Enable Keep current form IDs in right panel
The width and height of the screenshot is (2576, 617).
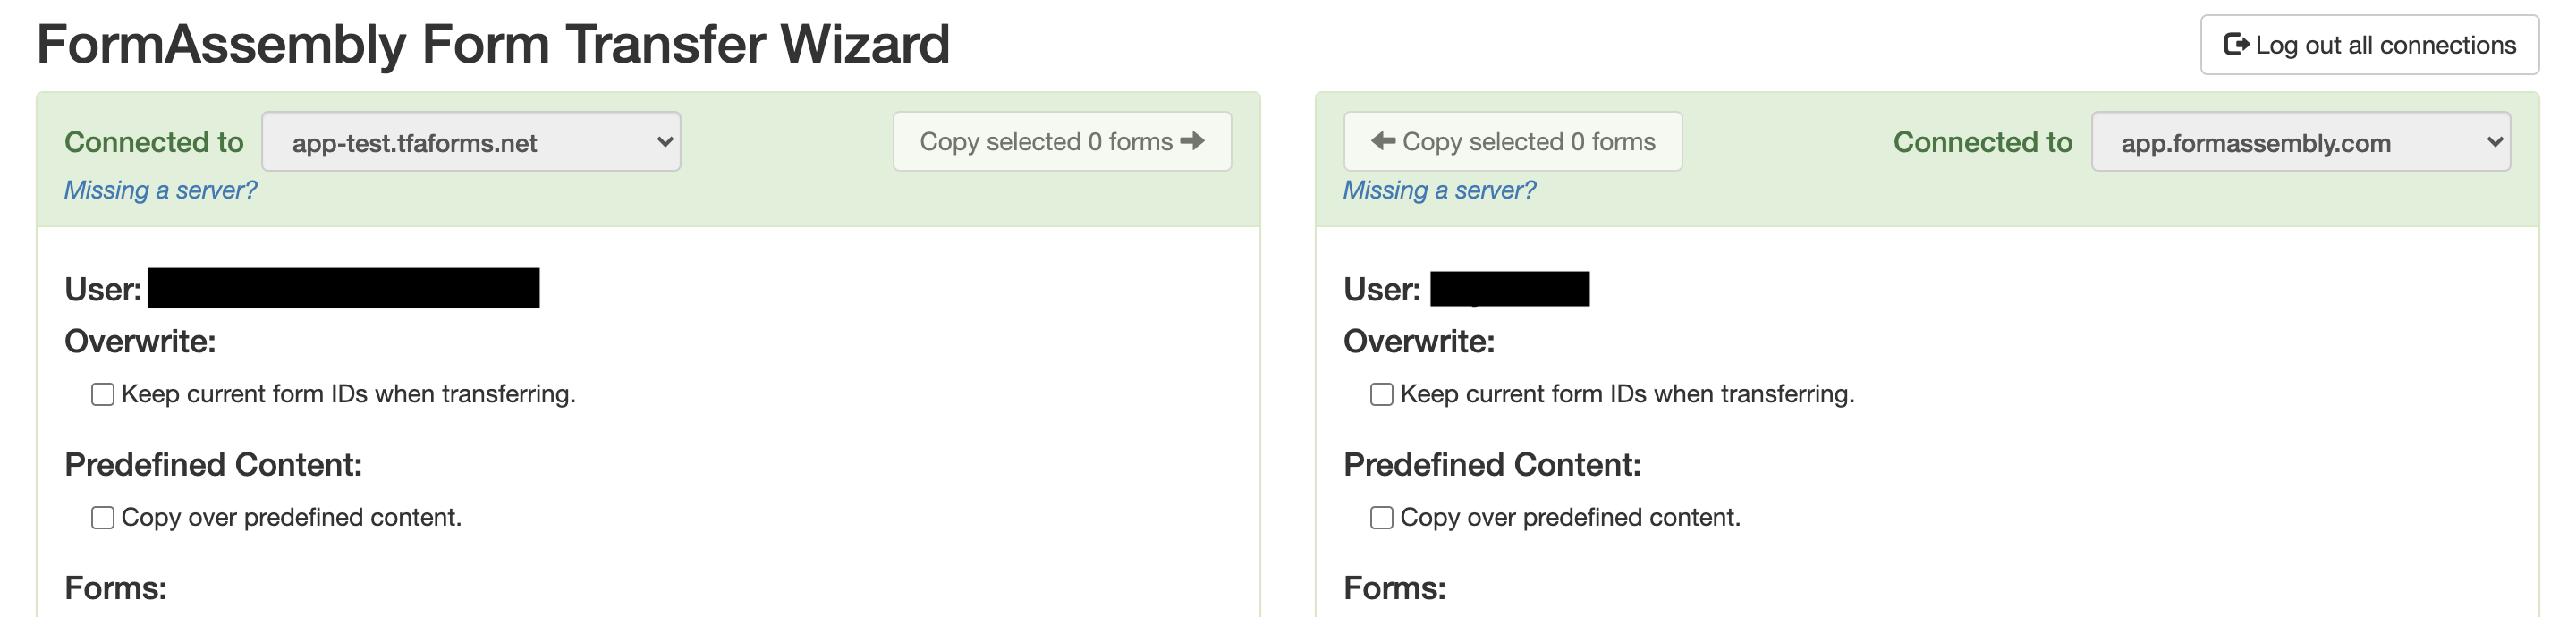pyautogui.click(x=1381, y=394)
